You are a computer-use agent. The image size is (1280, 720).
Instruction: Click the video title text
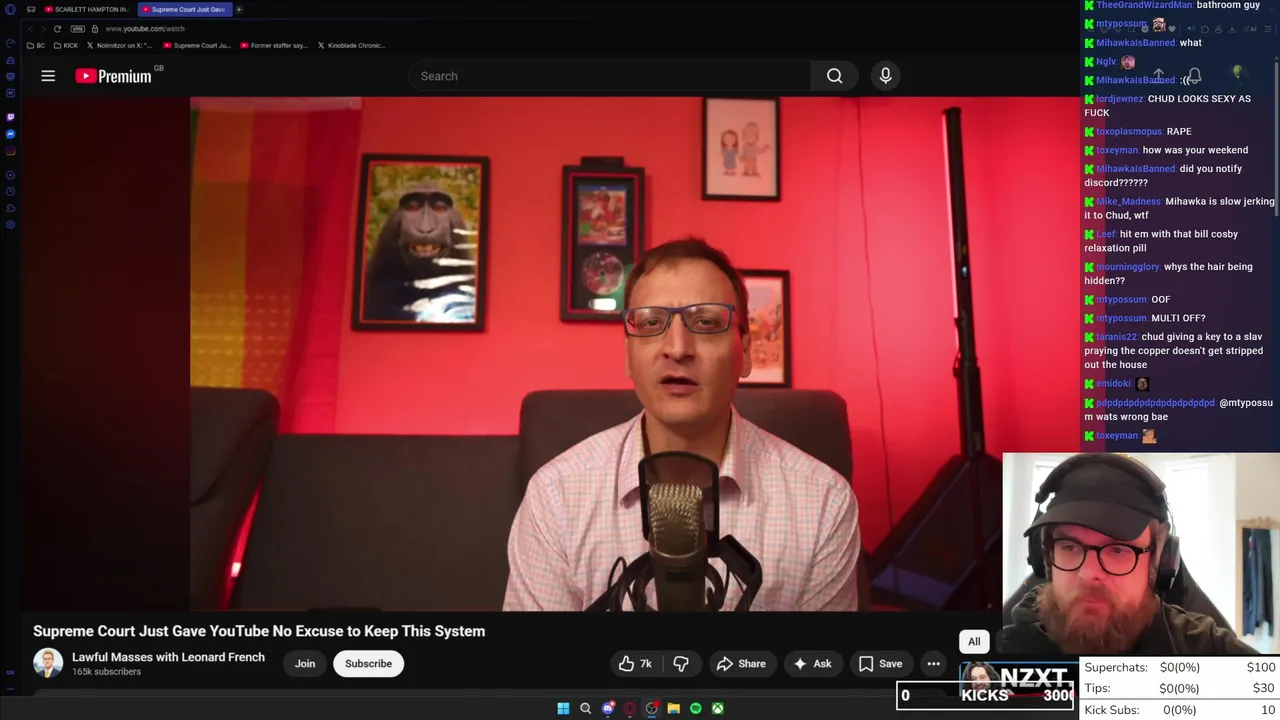(x=259, y=631)
